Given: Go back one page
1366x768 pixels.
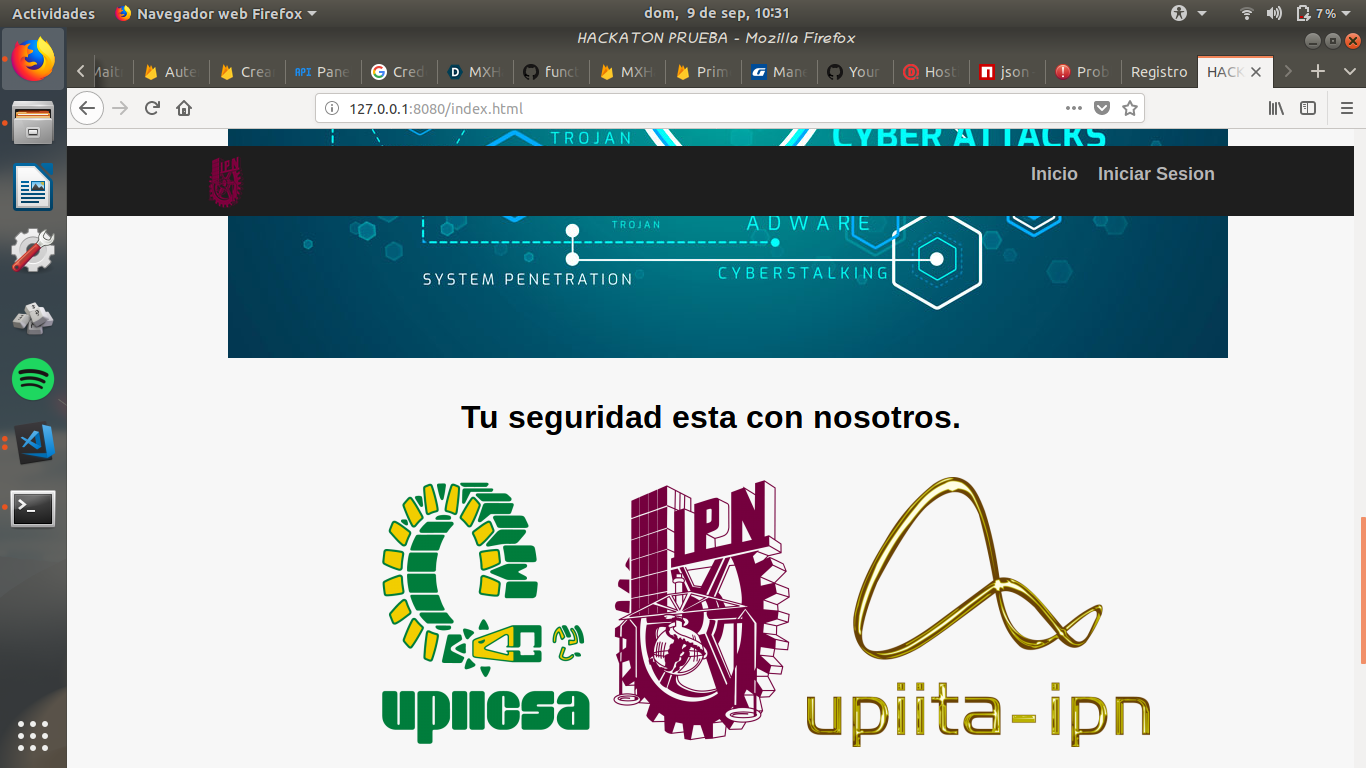Looking at the screenshot, I should [87, 108].
